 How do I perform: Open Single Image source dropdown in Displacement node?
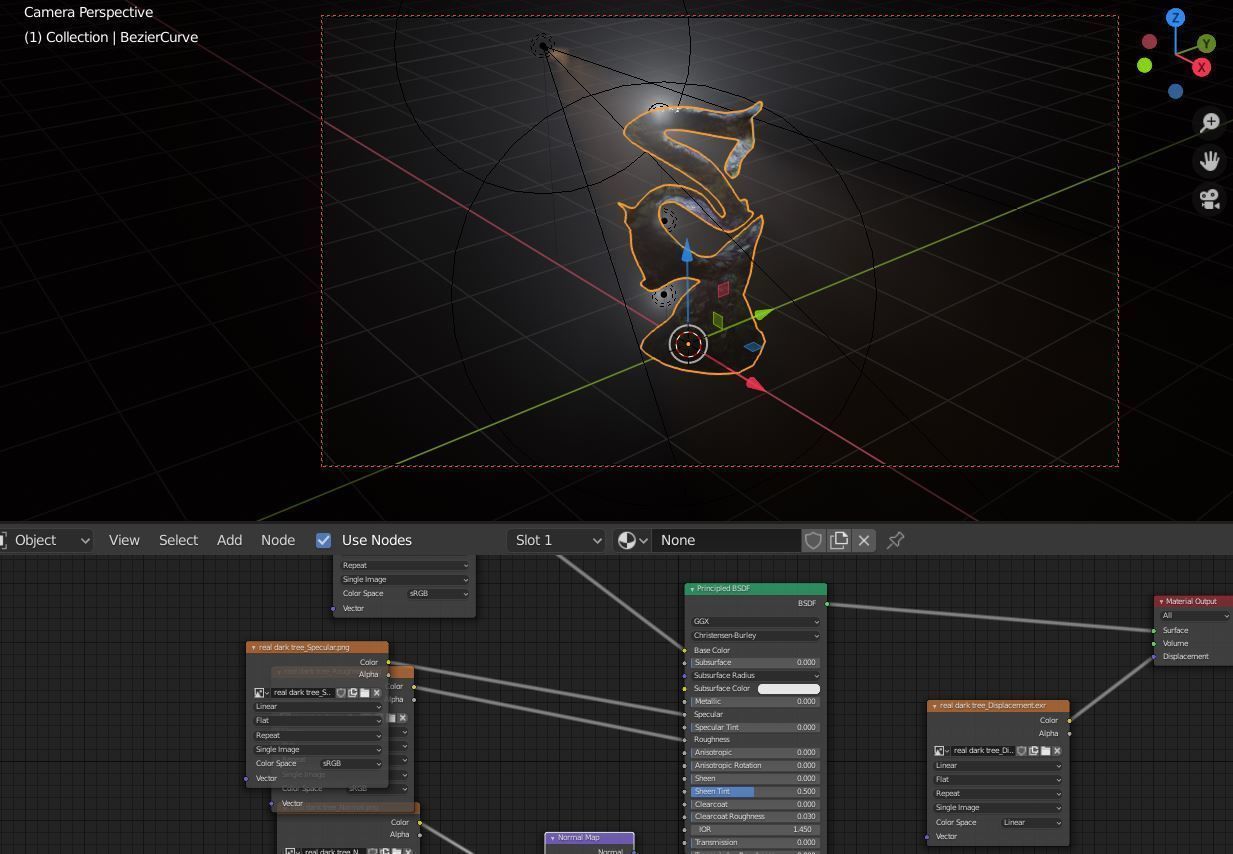click(998, 807)
